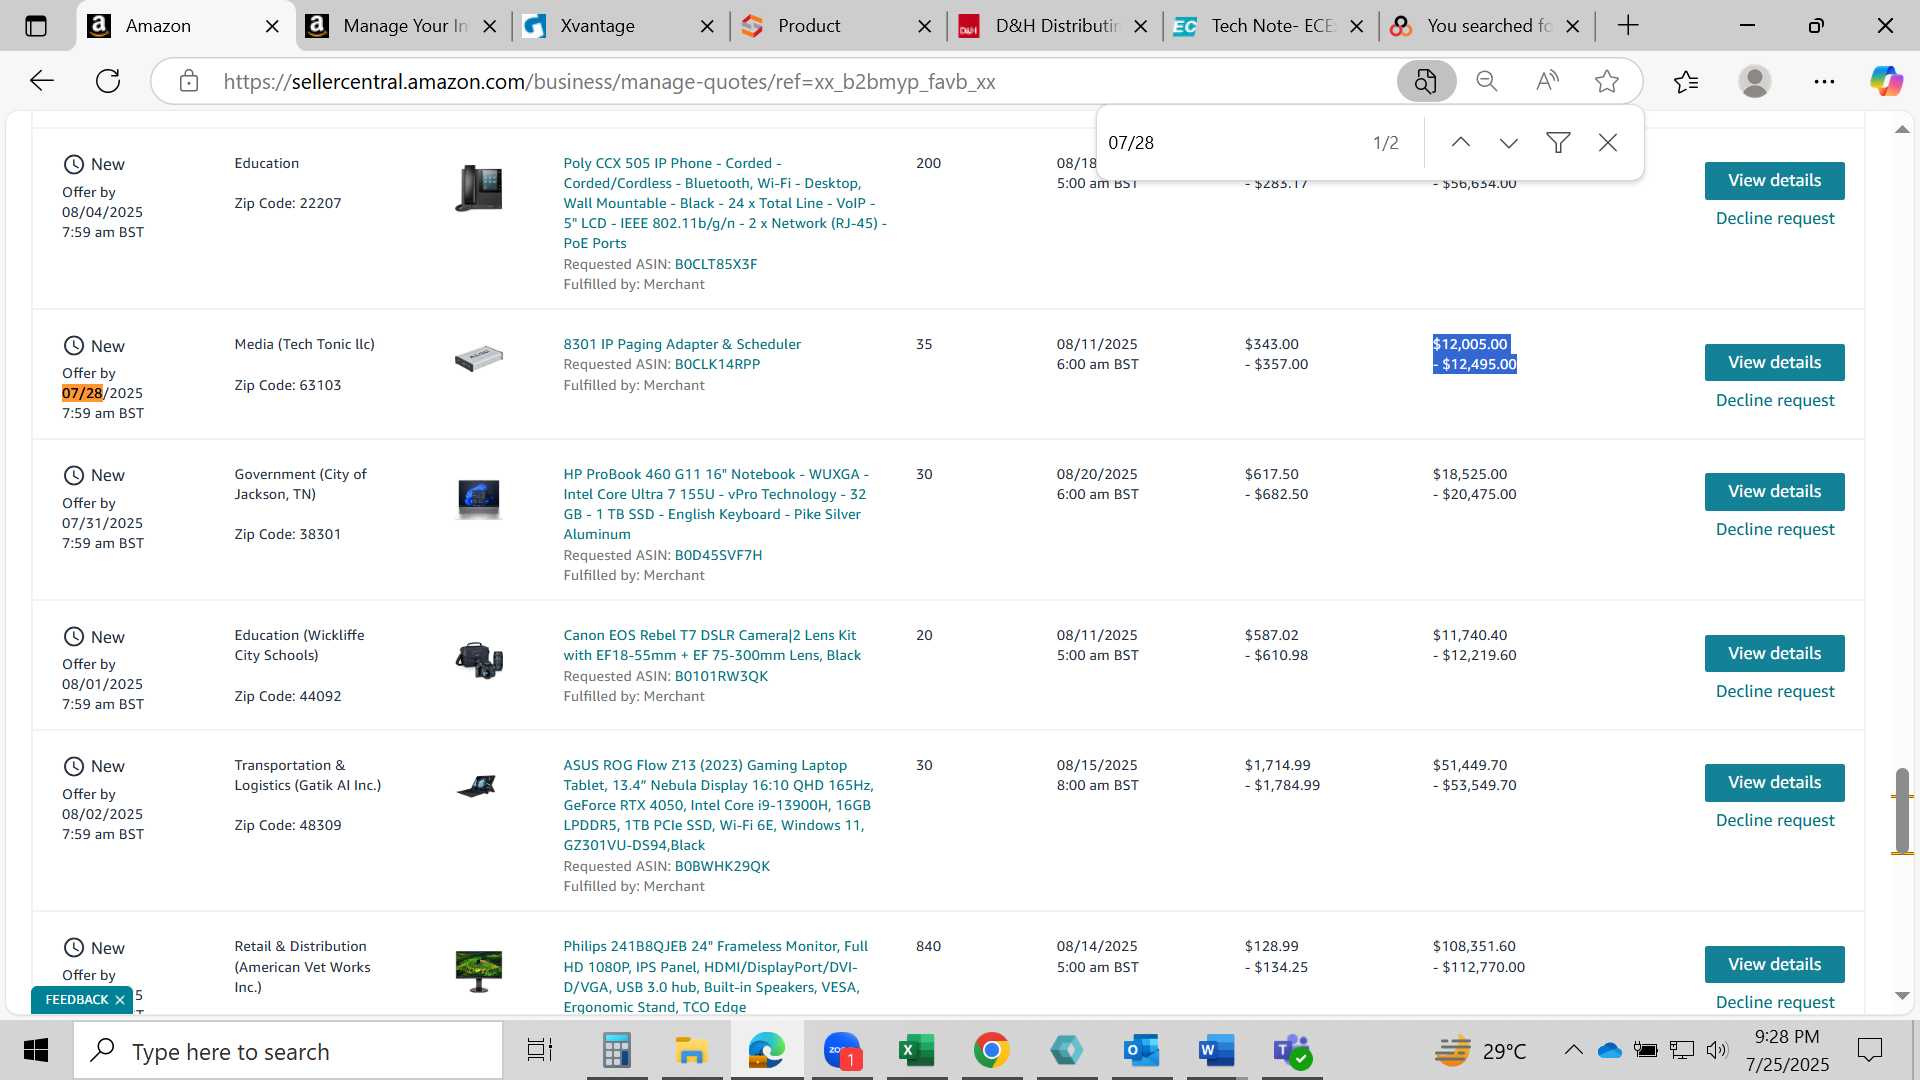Open Excel from taskbar
The image size is (1920, 1080).
coord(916,1051)
